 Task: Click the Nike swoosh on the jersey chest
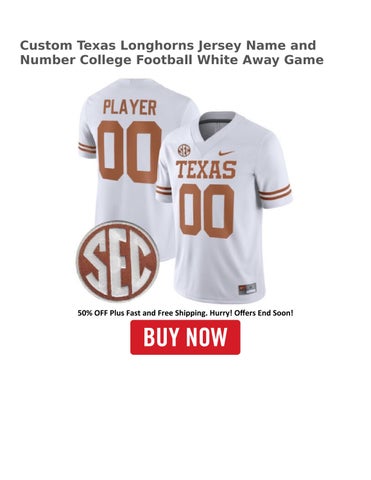coord(226,153)
